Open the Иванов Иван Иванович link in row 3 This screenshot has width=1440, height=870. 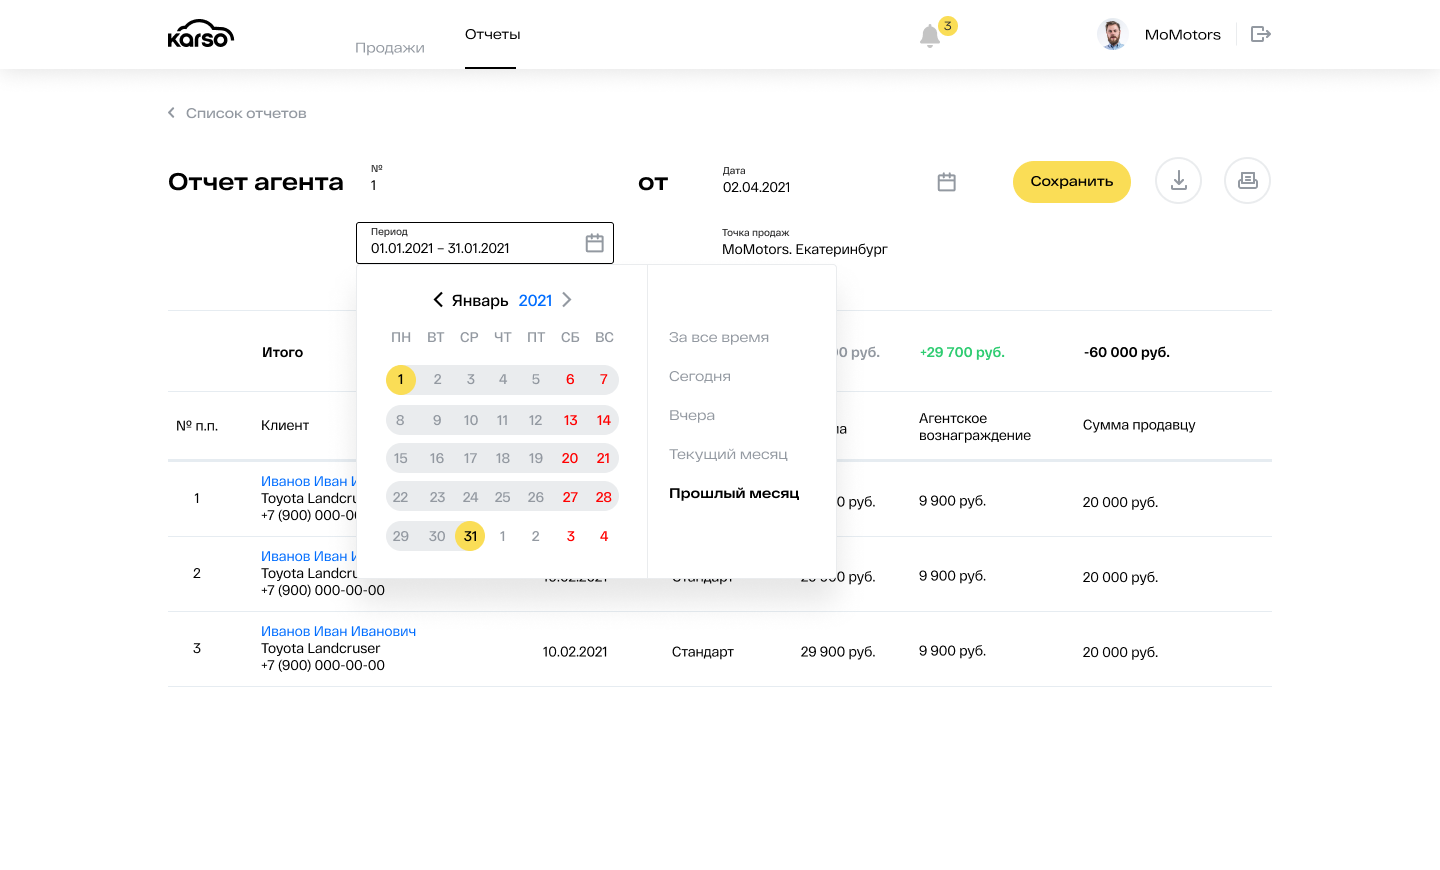pyautogui.click(x=338, y=631)
